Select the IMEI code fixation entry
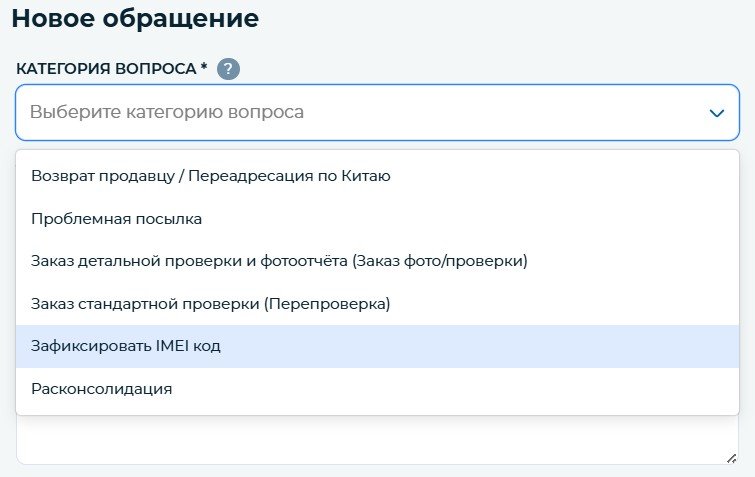Image resolution: width=755 pixels, height=477 pixels. pyautogui.click(x=378, y=347)
